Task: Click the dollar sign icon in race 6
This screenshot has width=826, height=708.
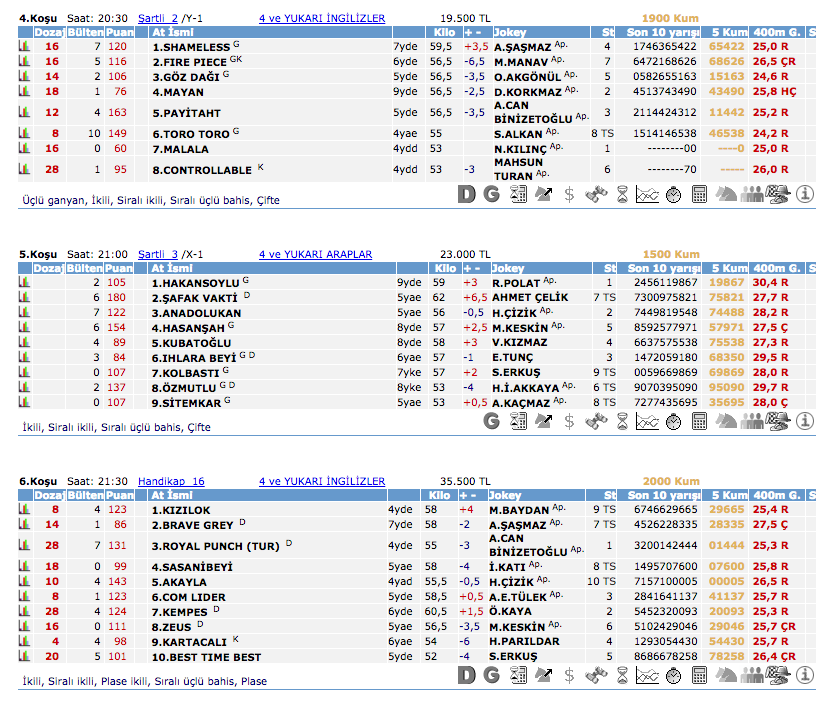Action: (569, 676)
